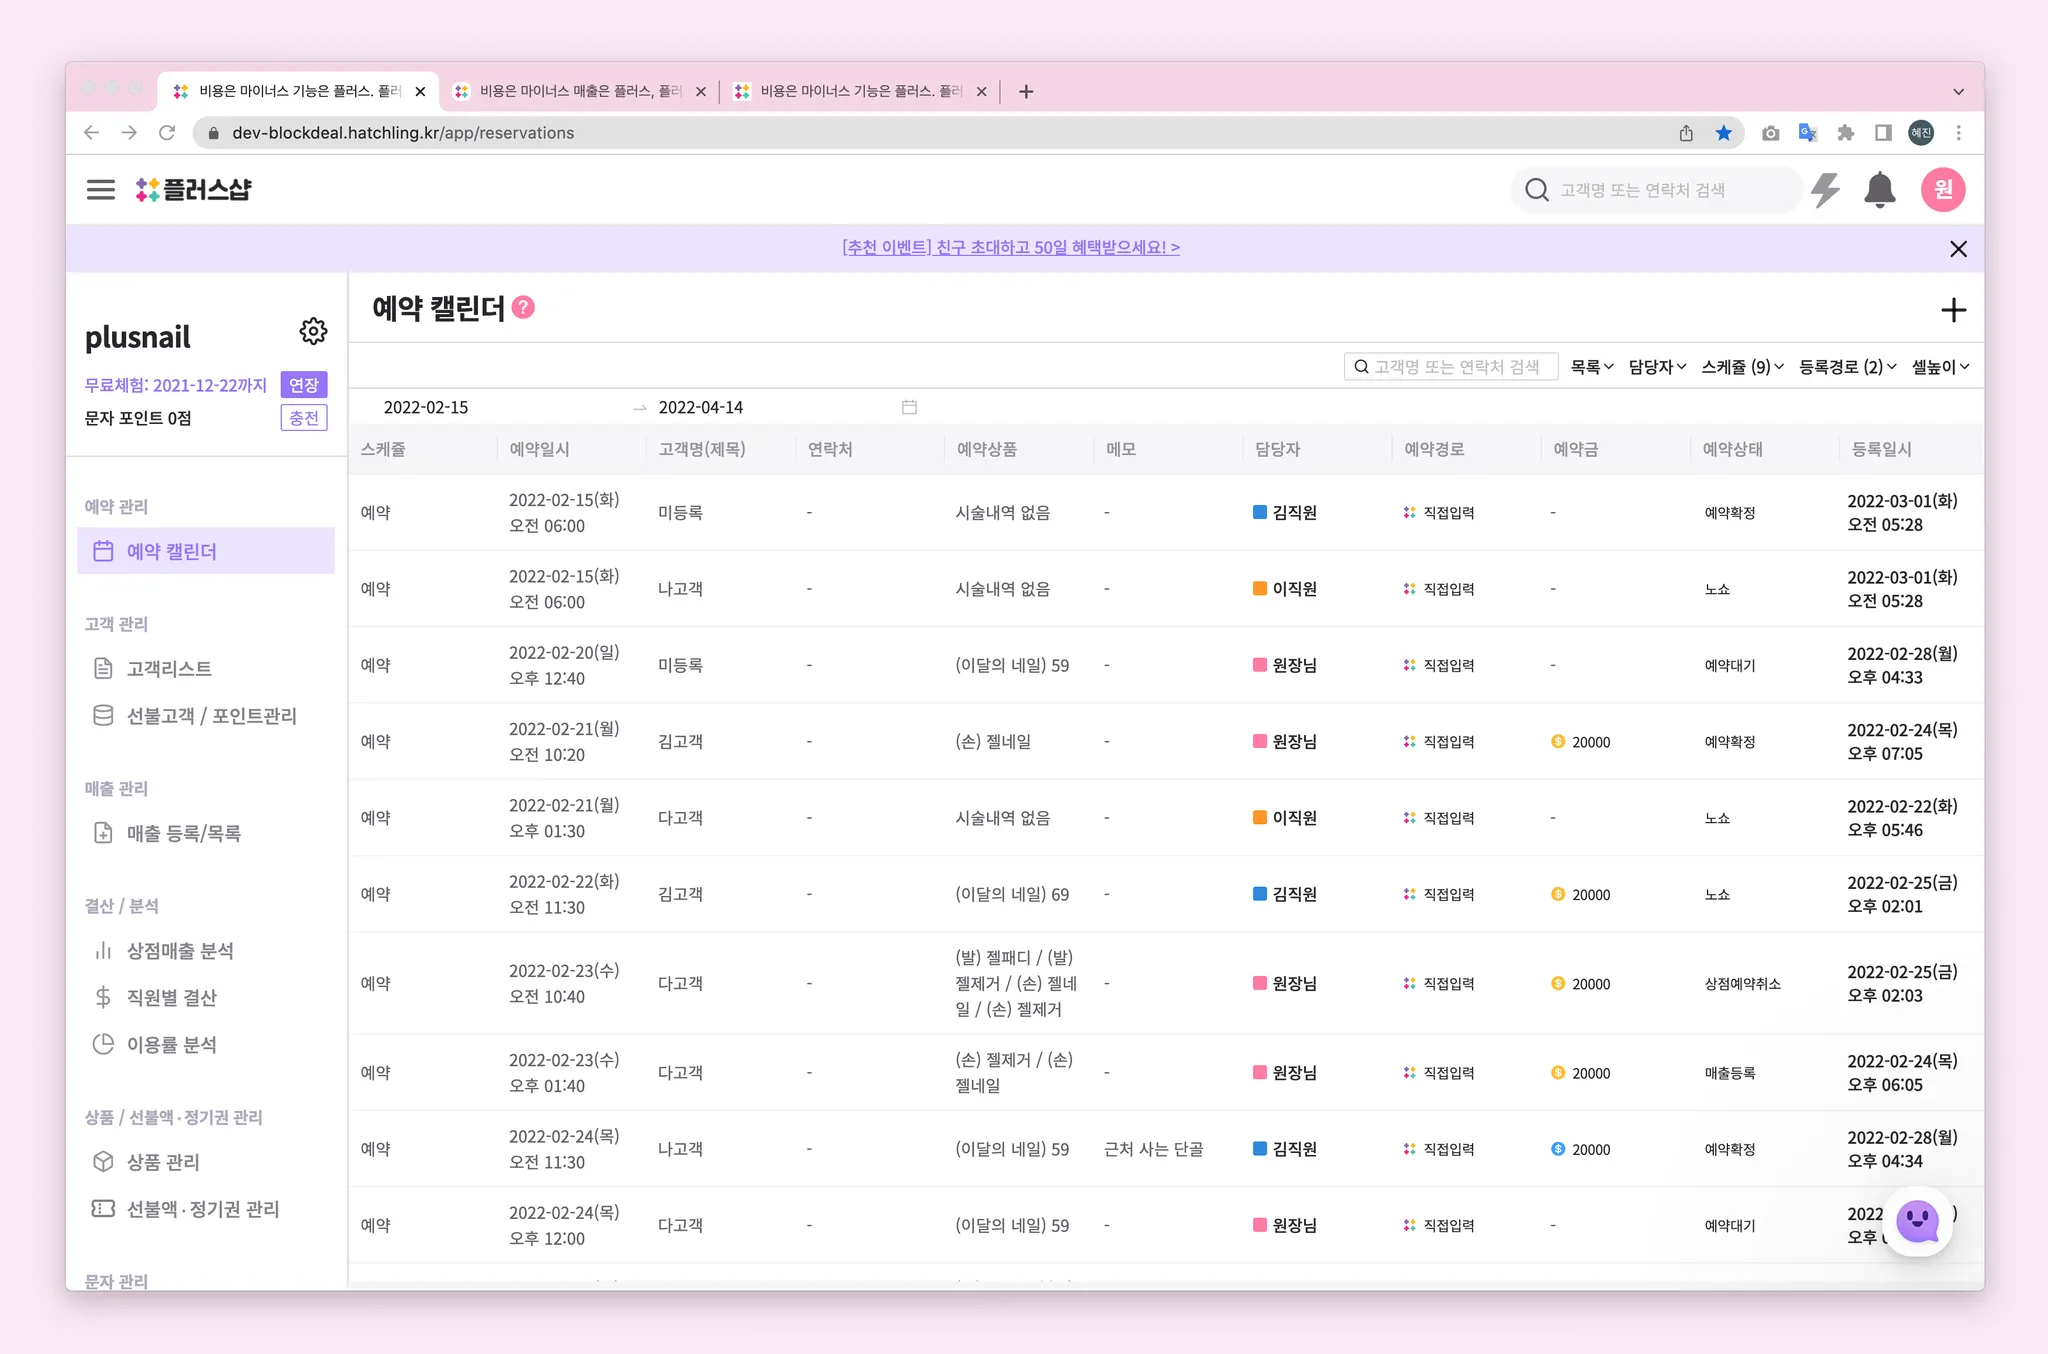Expand the 목록 view dropdown
Screen dimensions: 2048x1354
1591,367
